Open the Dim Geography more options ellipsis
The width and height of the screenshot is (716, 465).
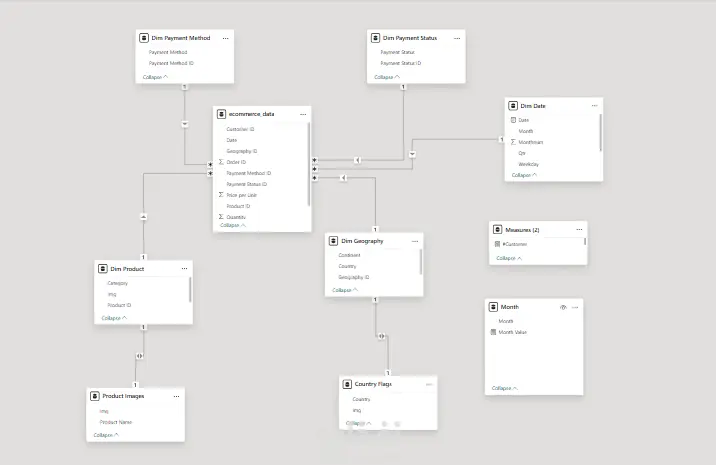click(415, 241)
